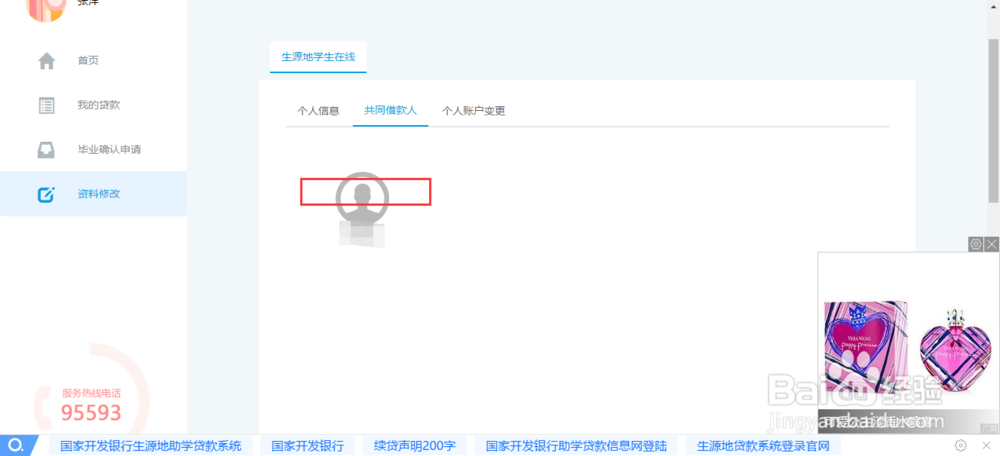This screenshot has width=1000, height=456.
Task: Open 生源地贷款系统登录官网 suggestion link
Action: tap(763, 446)
